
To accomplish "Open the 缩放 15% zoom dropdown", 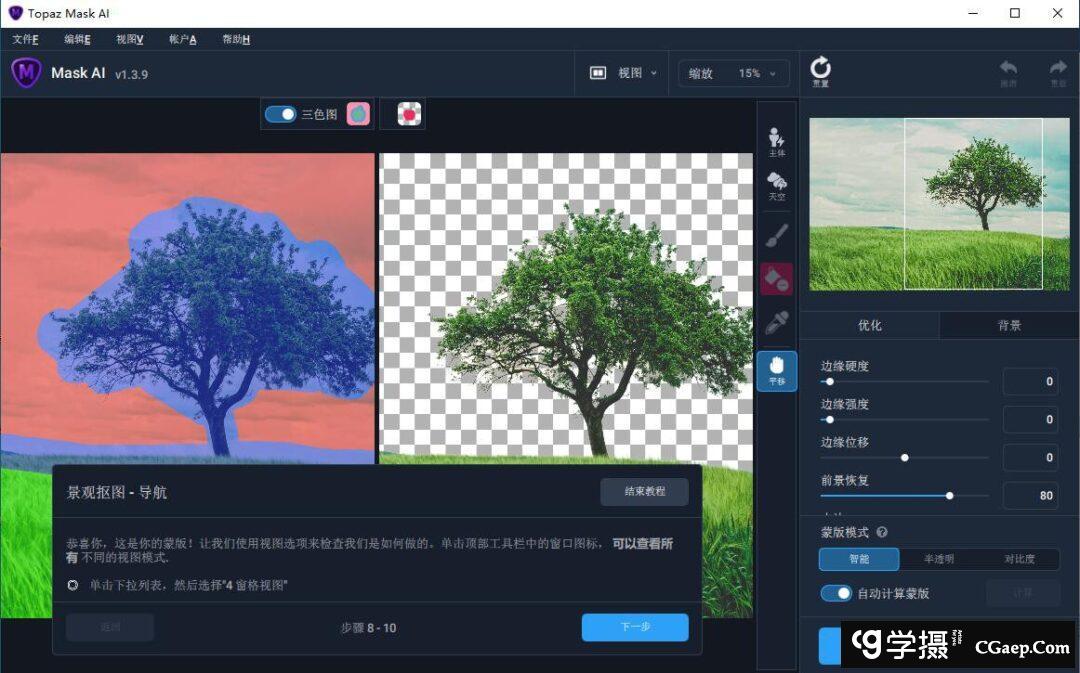I will tap(733, 73).
